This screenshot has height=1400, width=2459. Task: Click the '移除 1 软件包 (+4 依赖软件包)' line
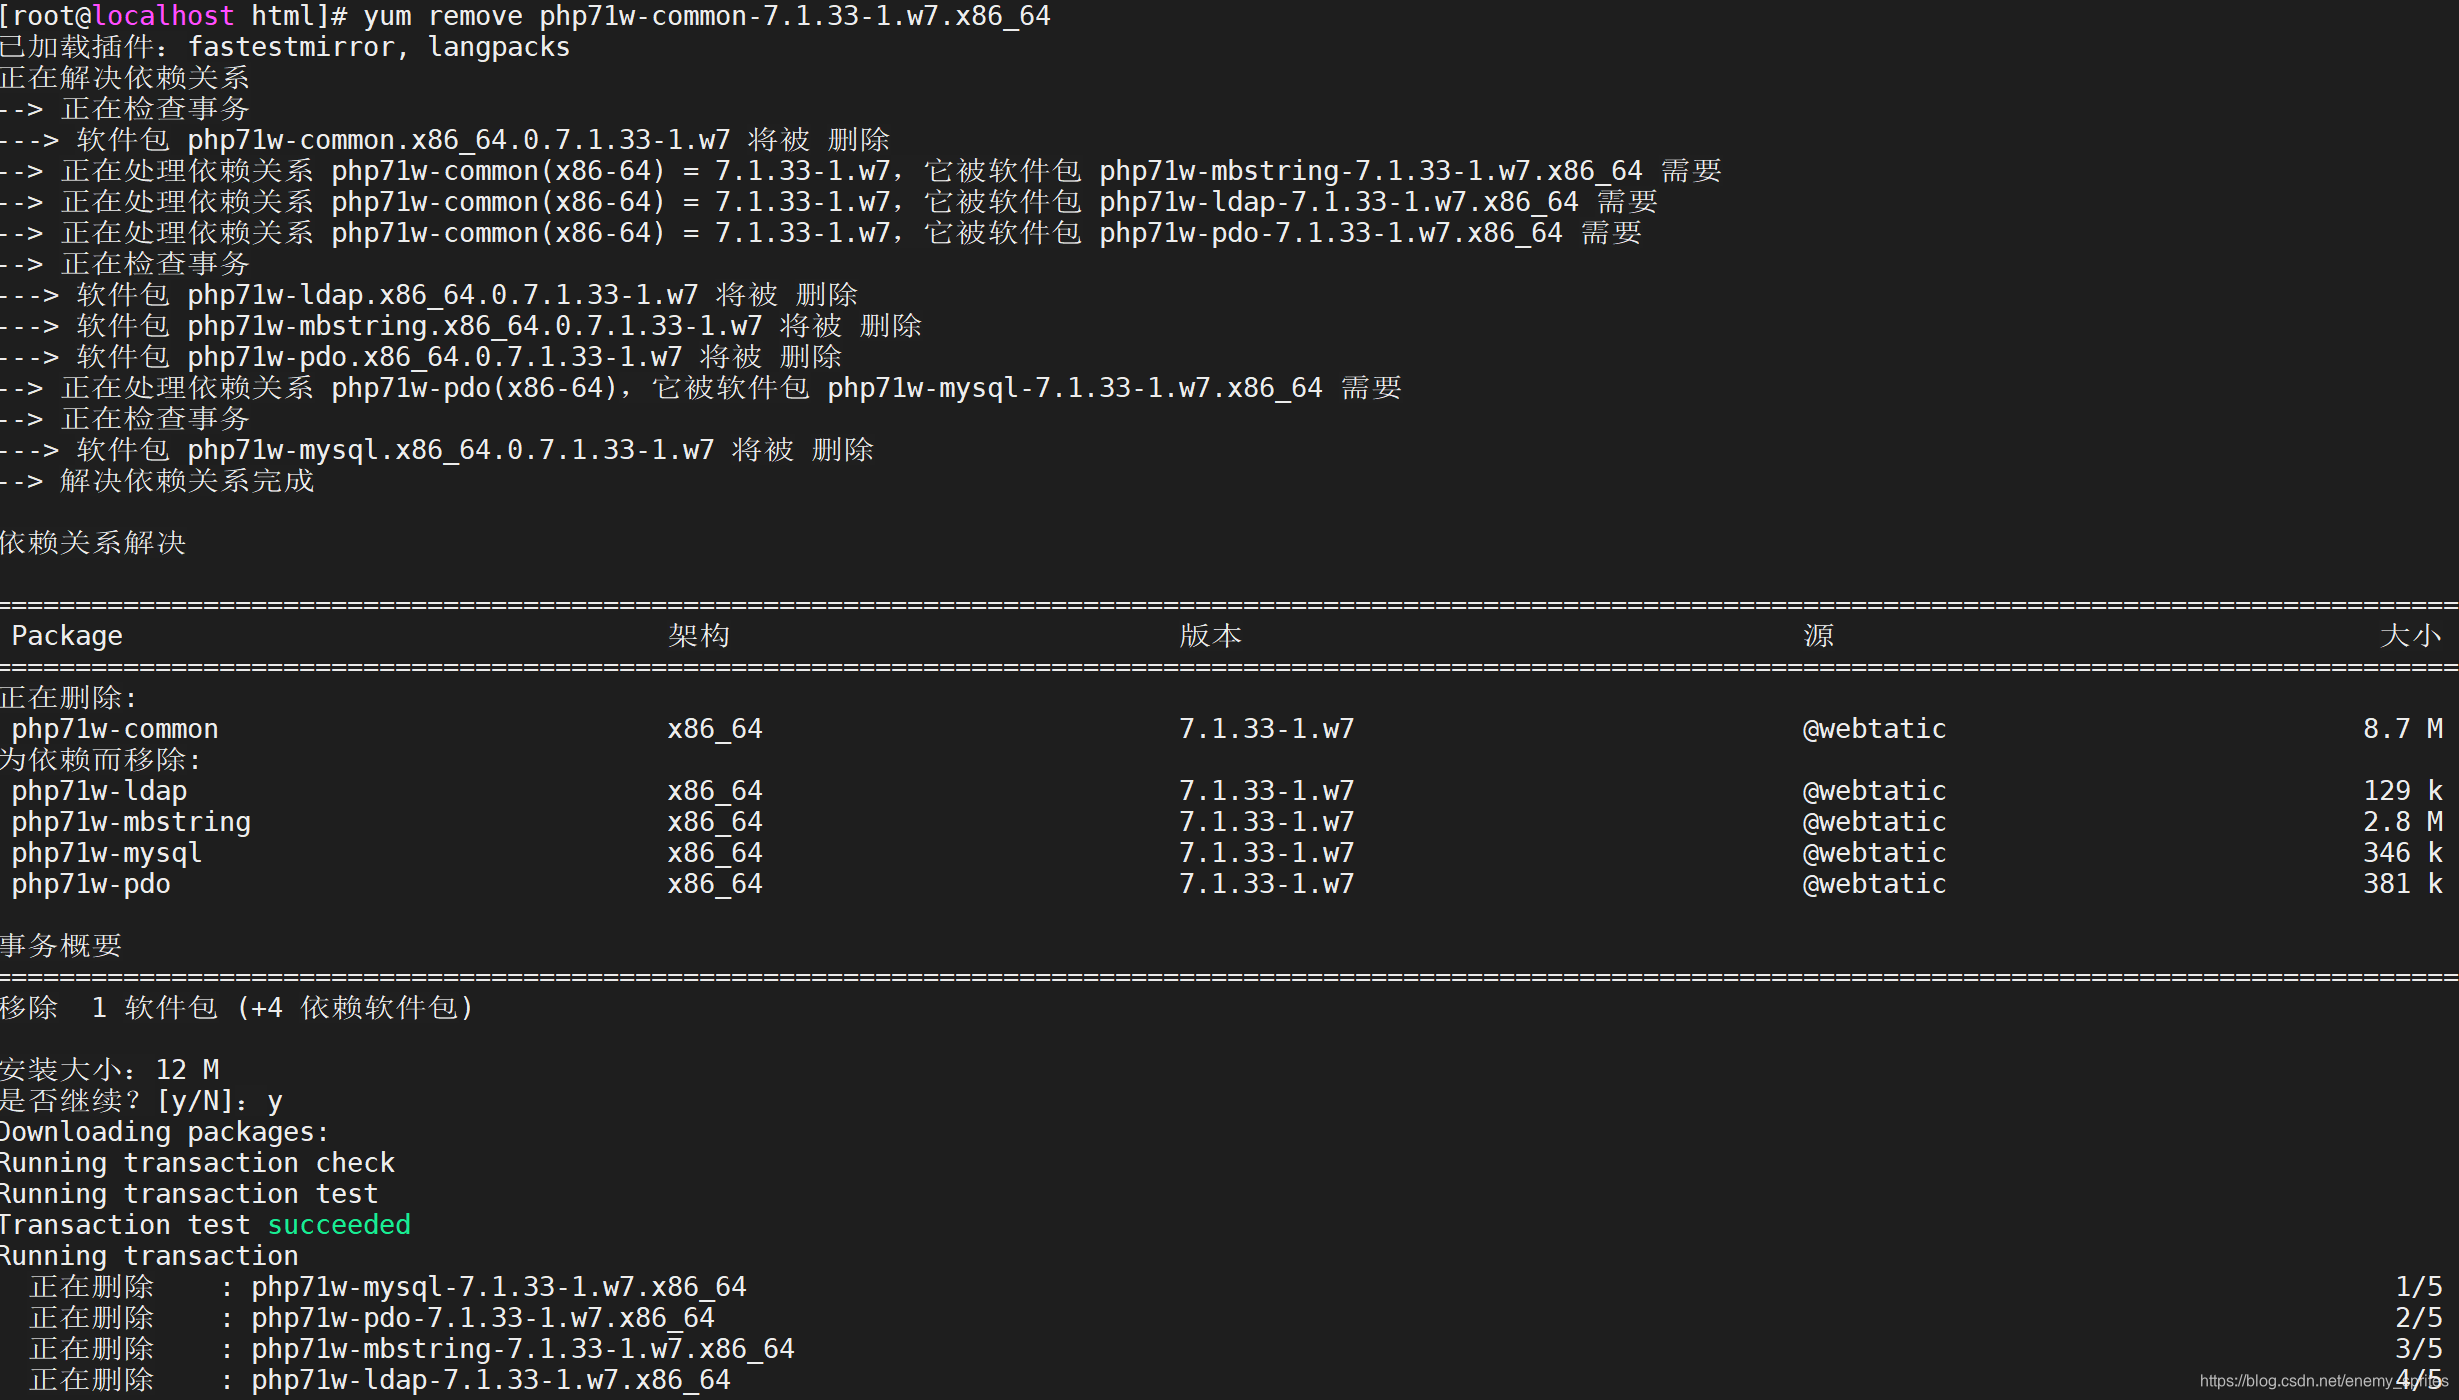click(x=237, y=1008)
